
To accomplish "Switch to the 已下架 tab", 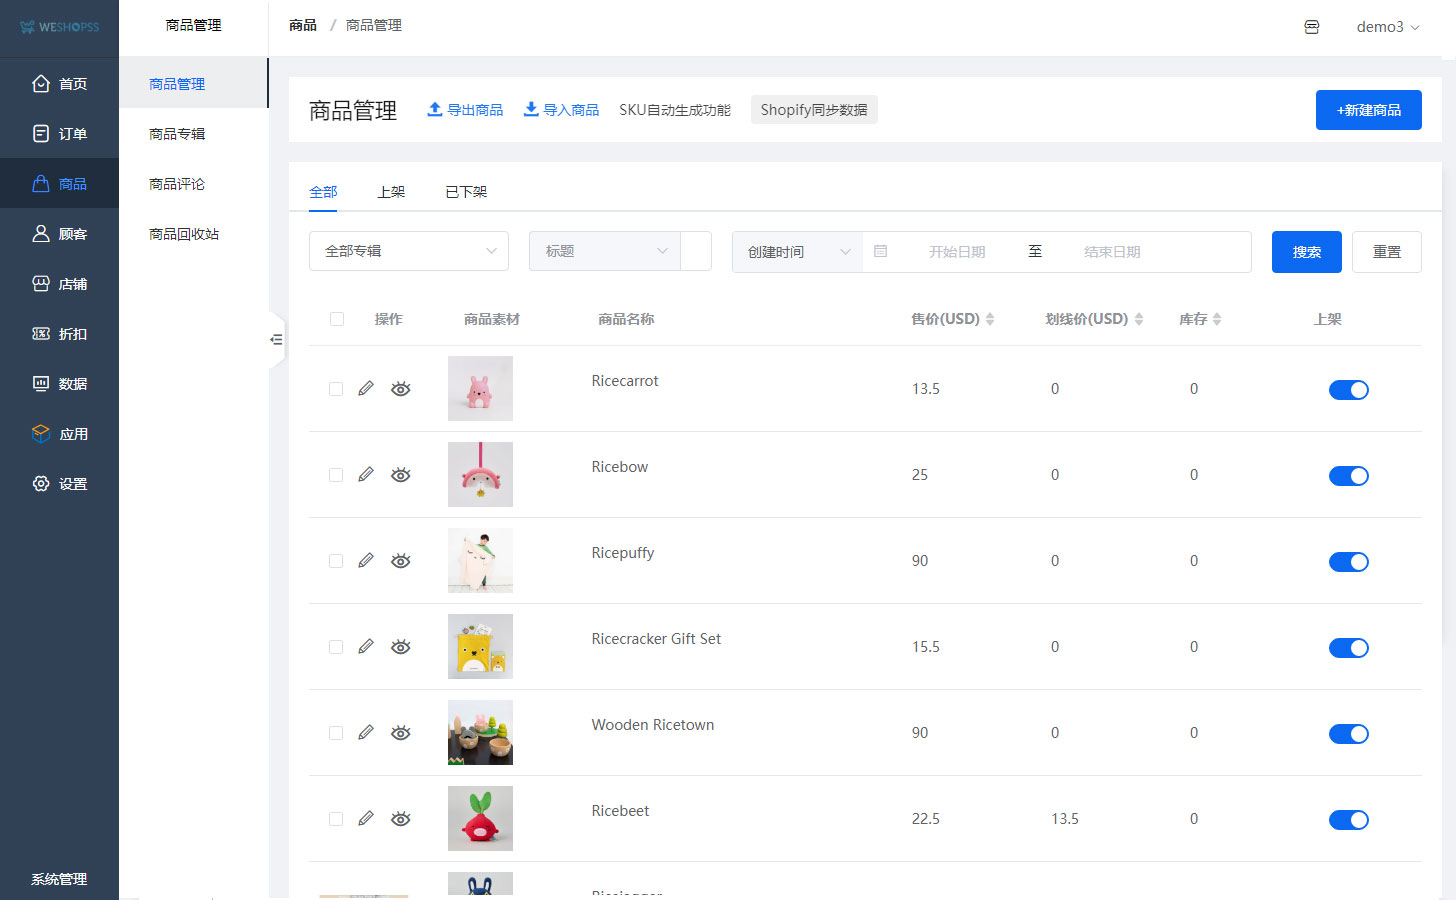I will click(466, 192).
